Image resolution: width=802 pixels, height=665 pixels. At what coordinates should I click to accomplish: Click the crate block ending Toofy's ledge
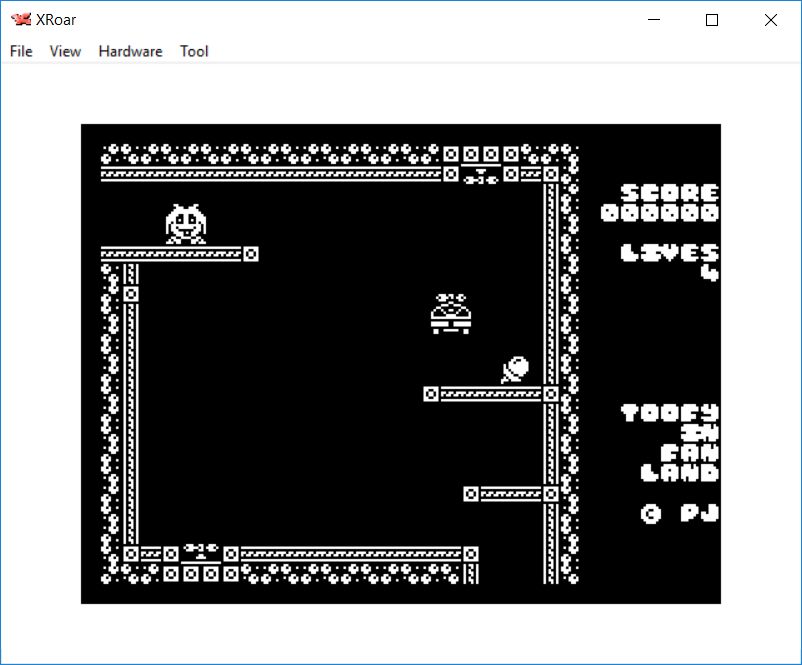pos(251,254)
